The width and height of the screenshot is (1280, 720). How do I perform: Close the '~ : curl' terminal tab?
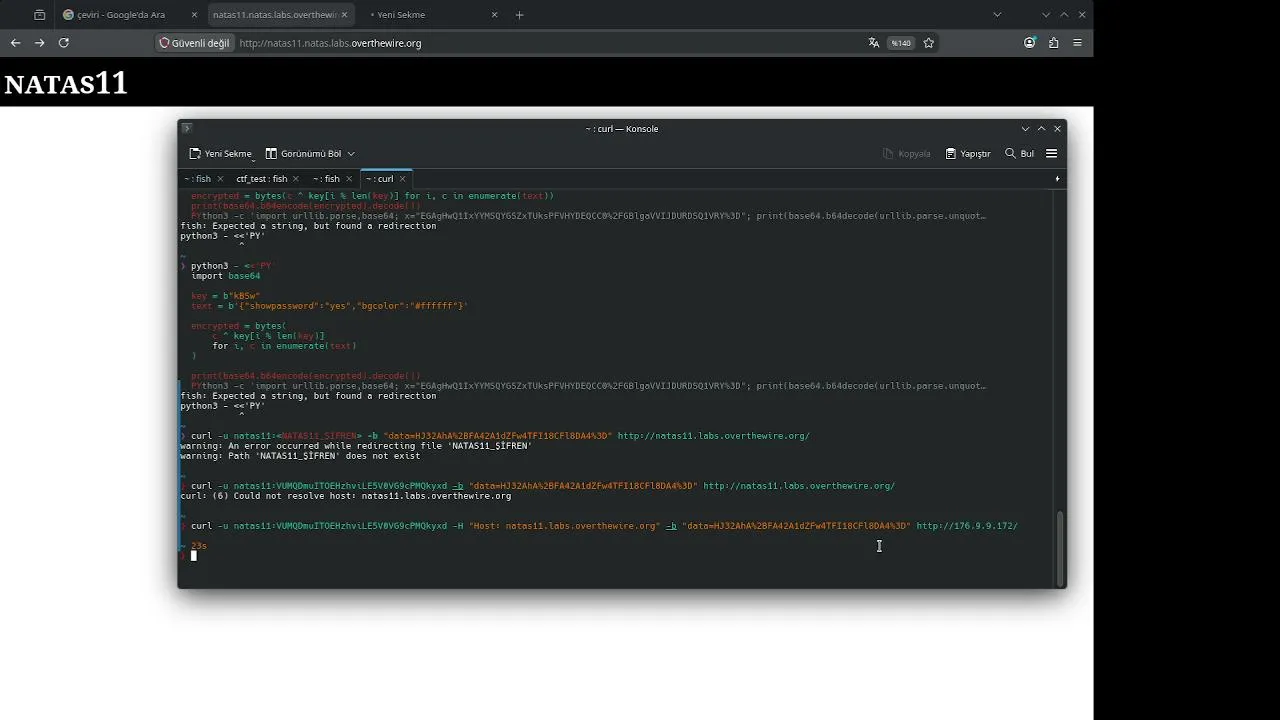click(x=403, y=179)
